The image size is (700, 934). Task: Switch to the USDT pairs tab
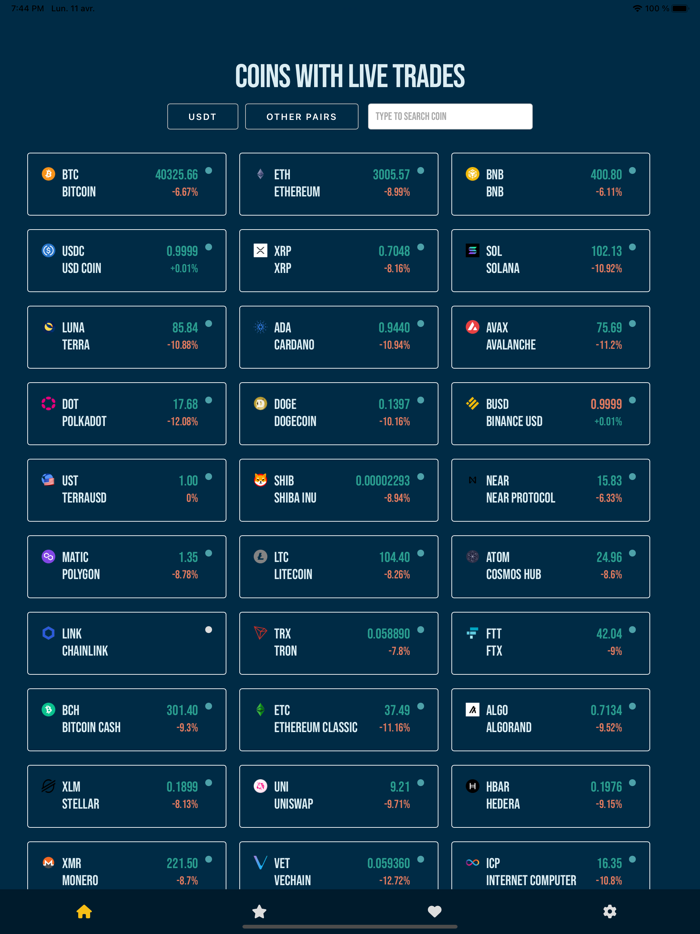(x=202, y=116)
